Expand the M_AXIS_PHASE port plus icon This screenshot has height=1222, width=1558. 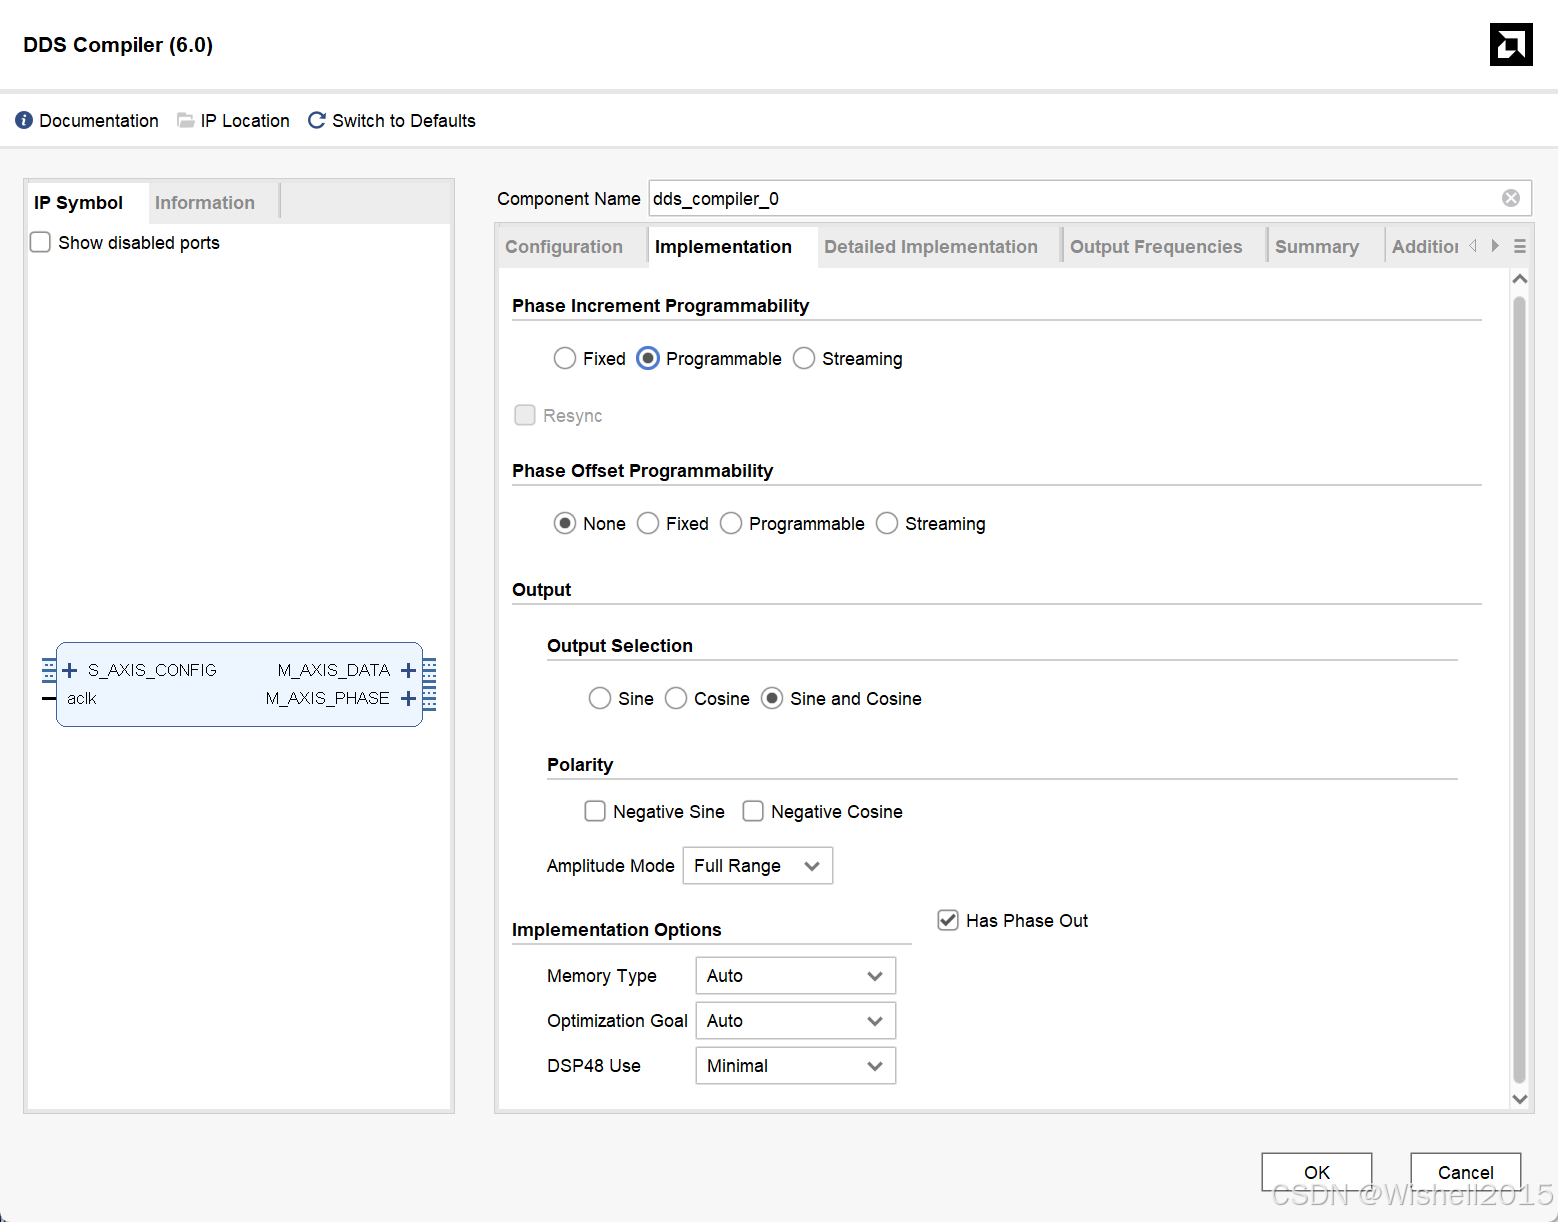coord(408,698)
